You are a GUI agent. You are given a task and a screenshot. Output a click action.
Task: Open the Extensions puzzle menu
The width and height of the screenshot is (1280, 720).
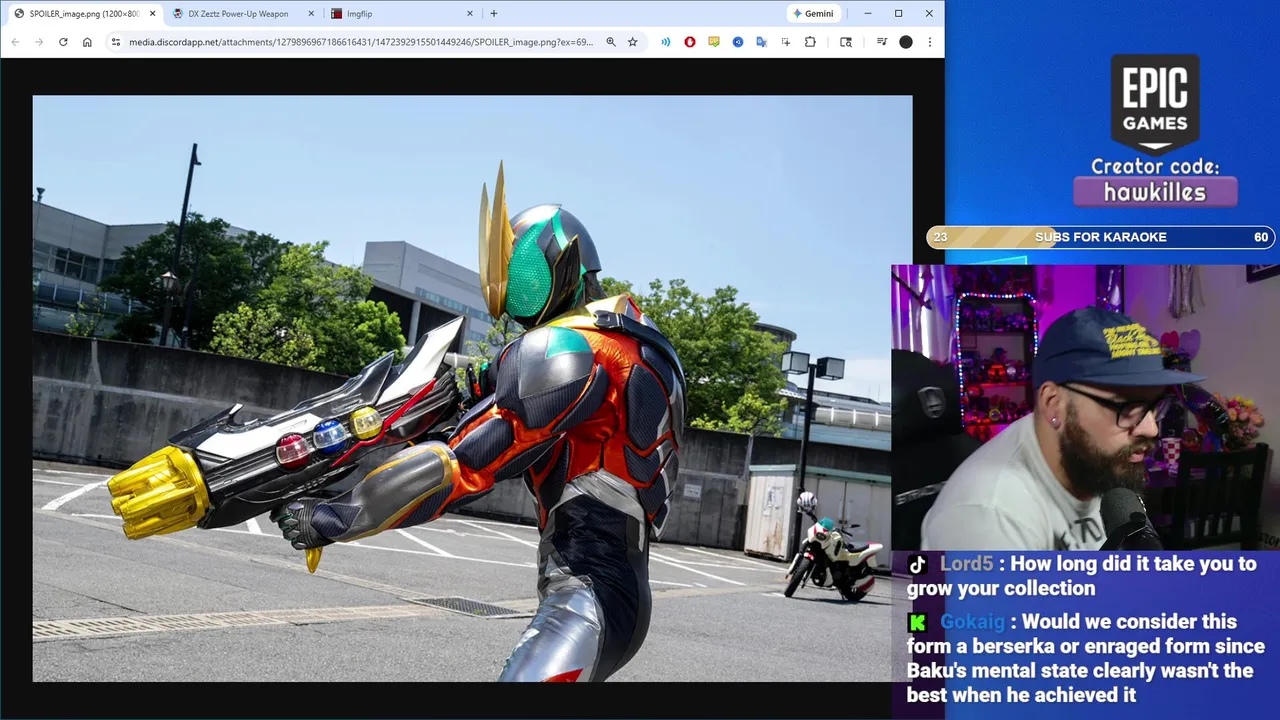point(810,42)
